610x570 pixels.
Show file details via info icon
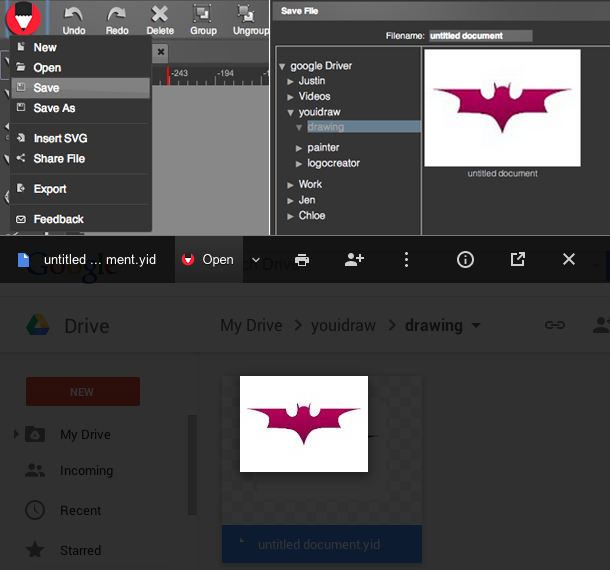click(x=465, y=260)
